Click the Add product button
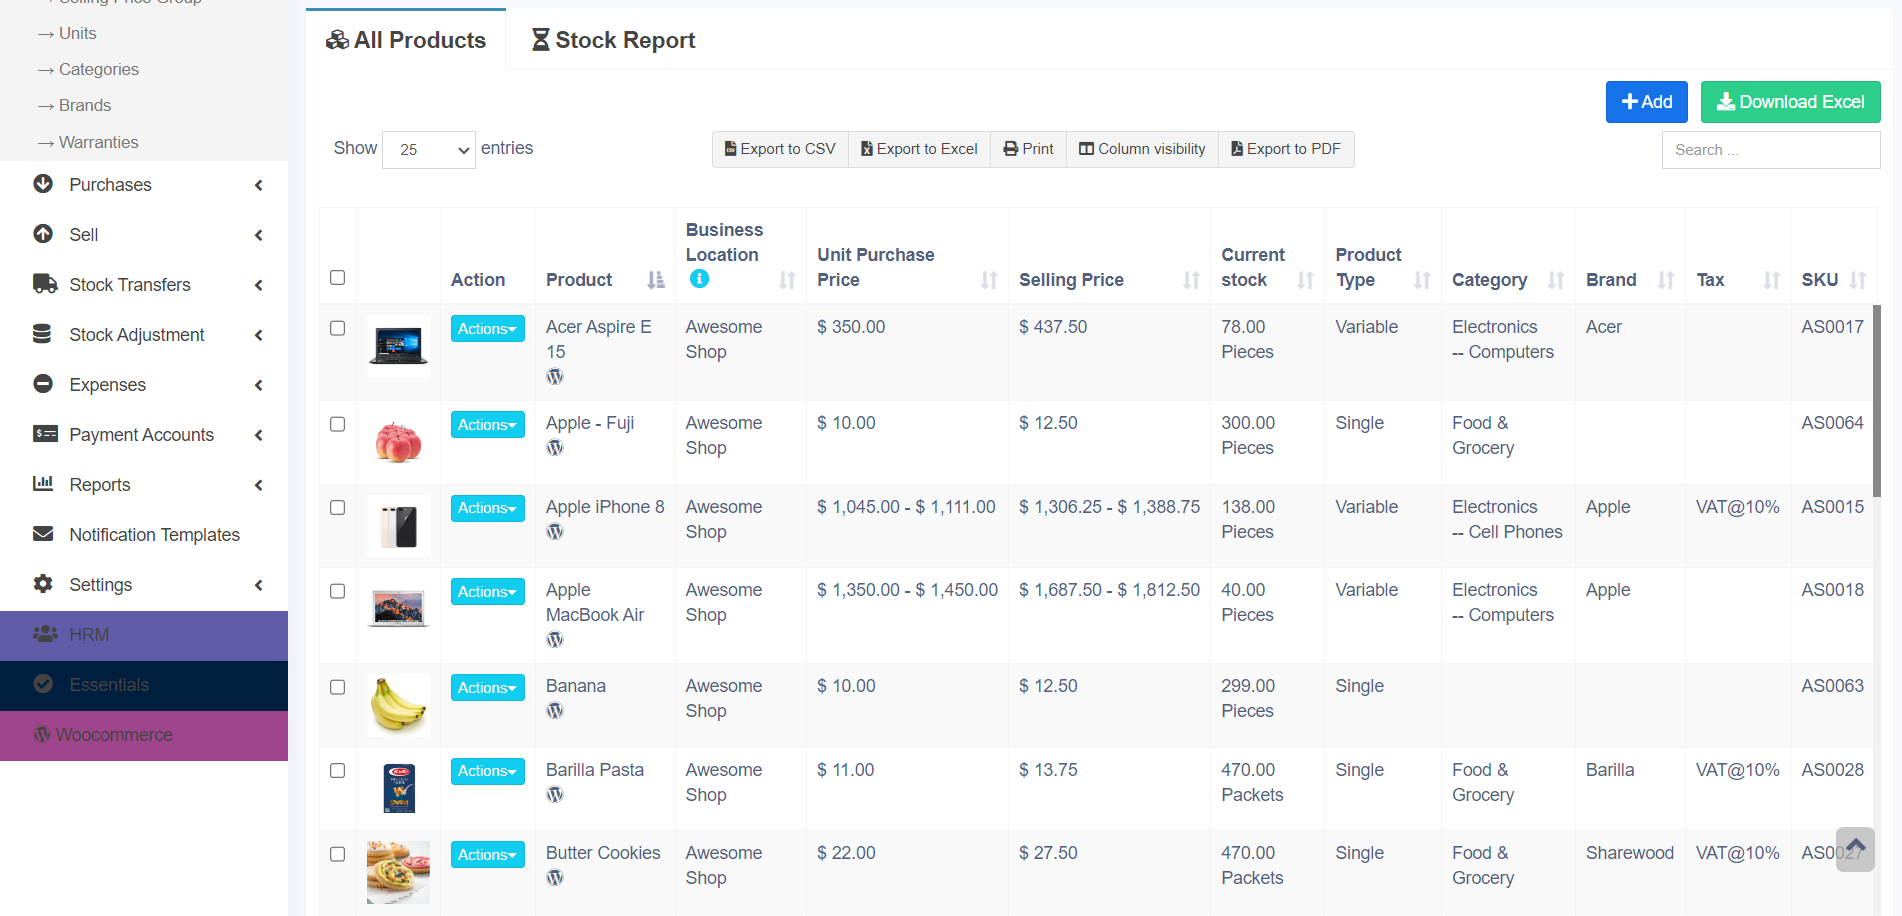This screenshot has width=1902, height=916. point(1647,102)
